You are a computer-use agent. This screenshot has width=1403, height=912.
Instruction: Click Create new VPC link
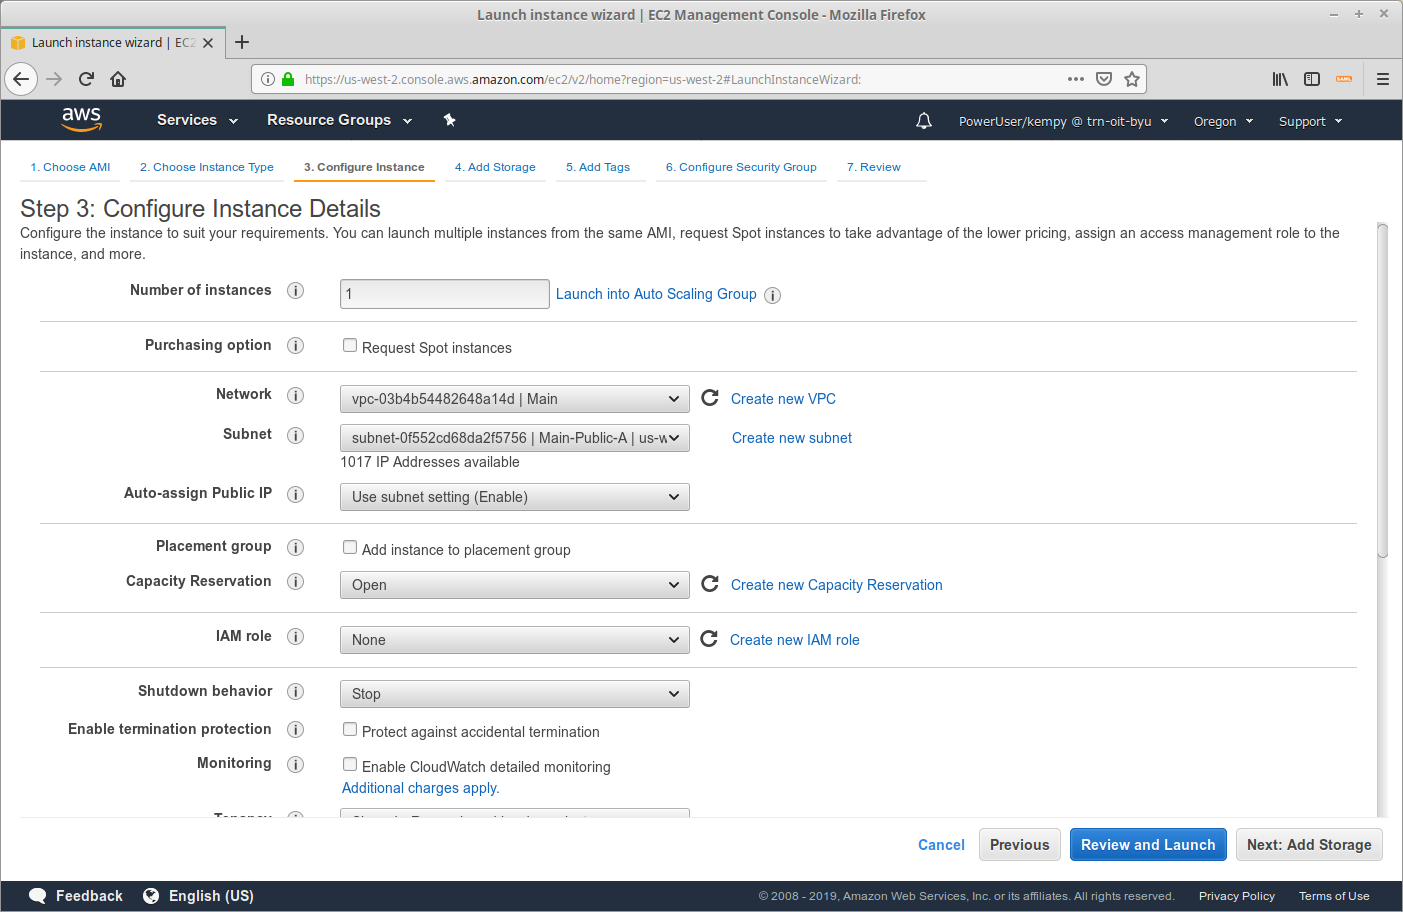pyautogui.click(x=783, y=399)
